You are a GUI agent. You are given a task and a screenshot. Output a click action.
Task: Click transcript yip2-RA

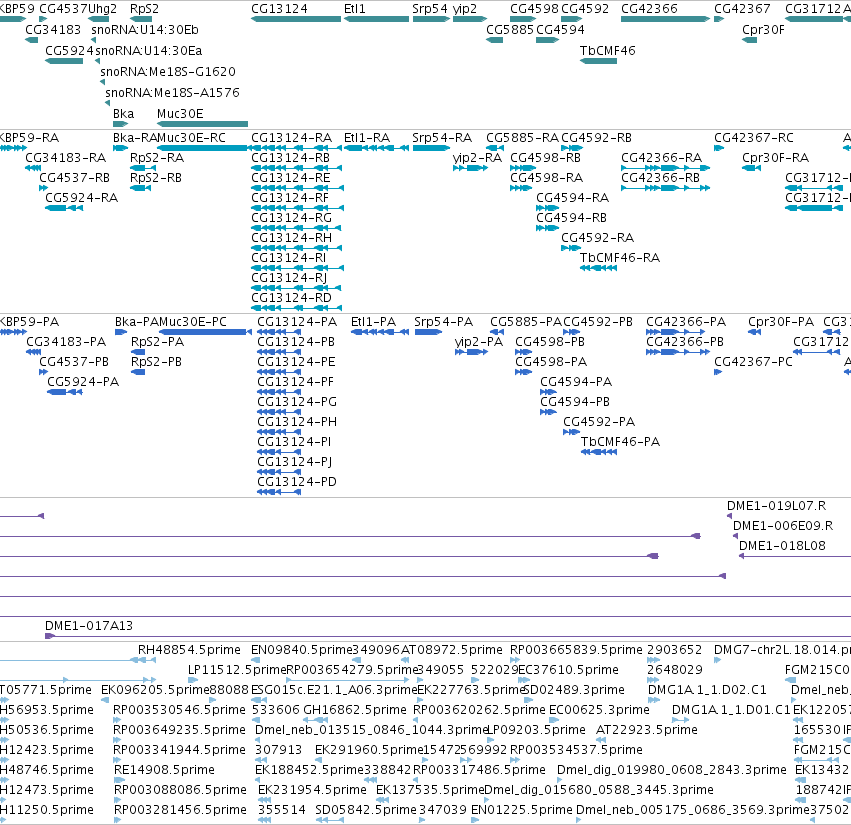(470, 168)
